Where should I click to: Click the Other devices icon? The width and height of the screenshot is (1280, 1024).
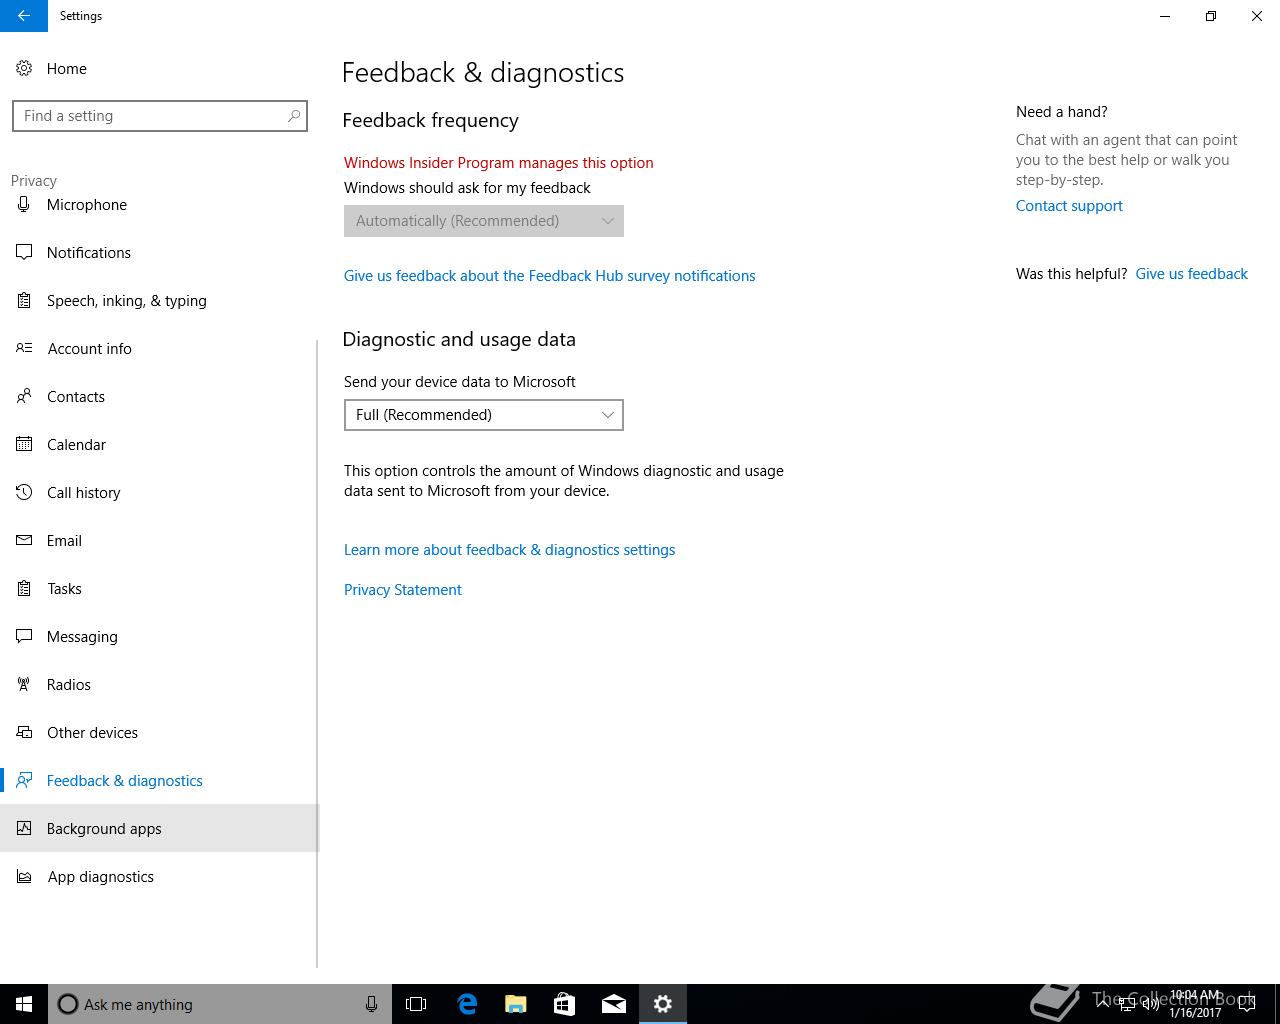[24, 733]
